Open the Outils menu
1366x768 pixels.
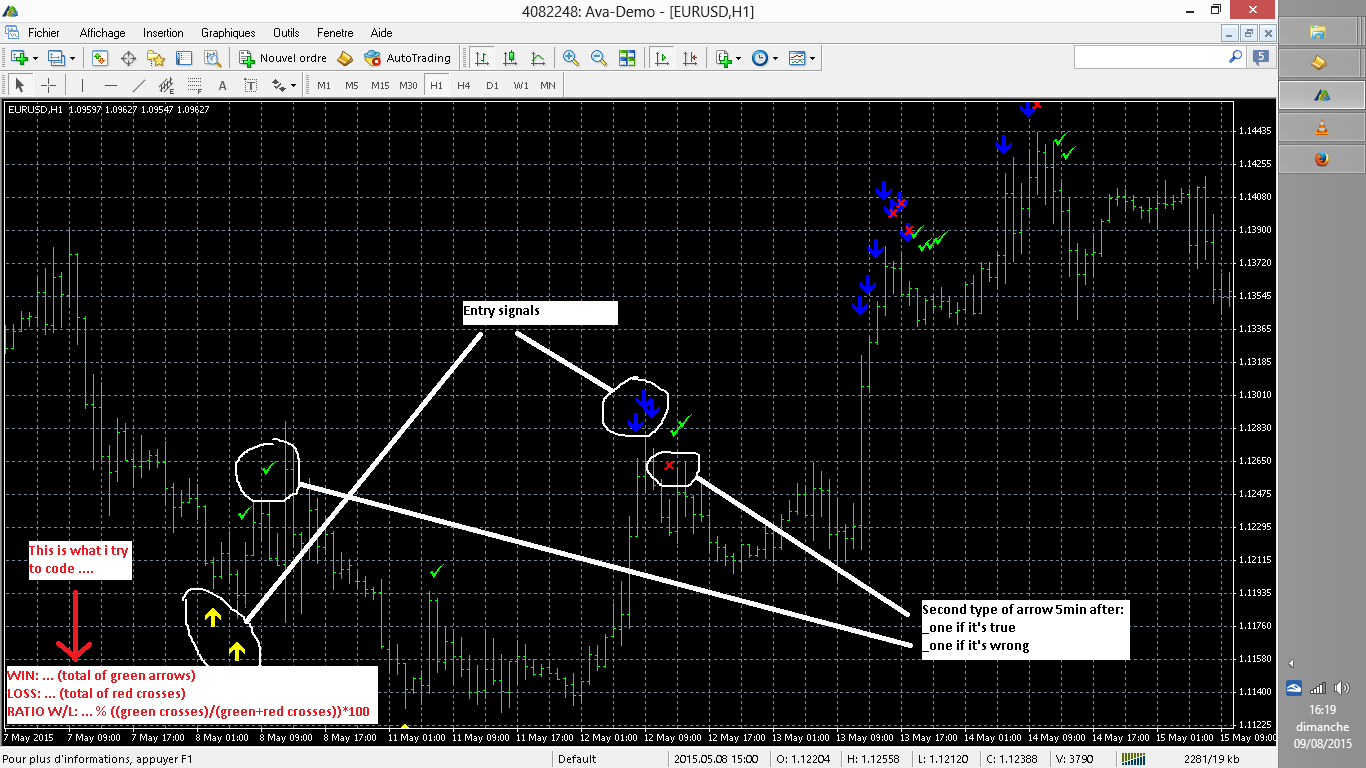[286, 32]
